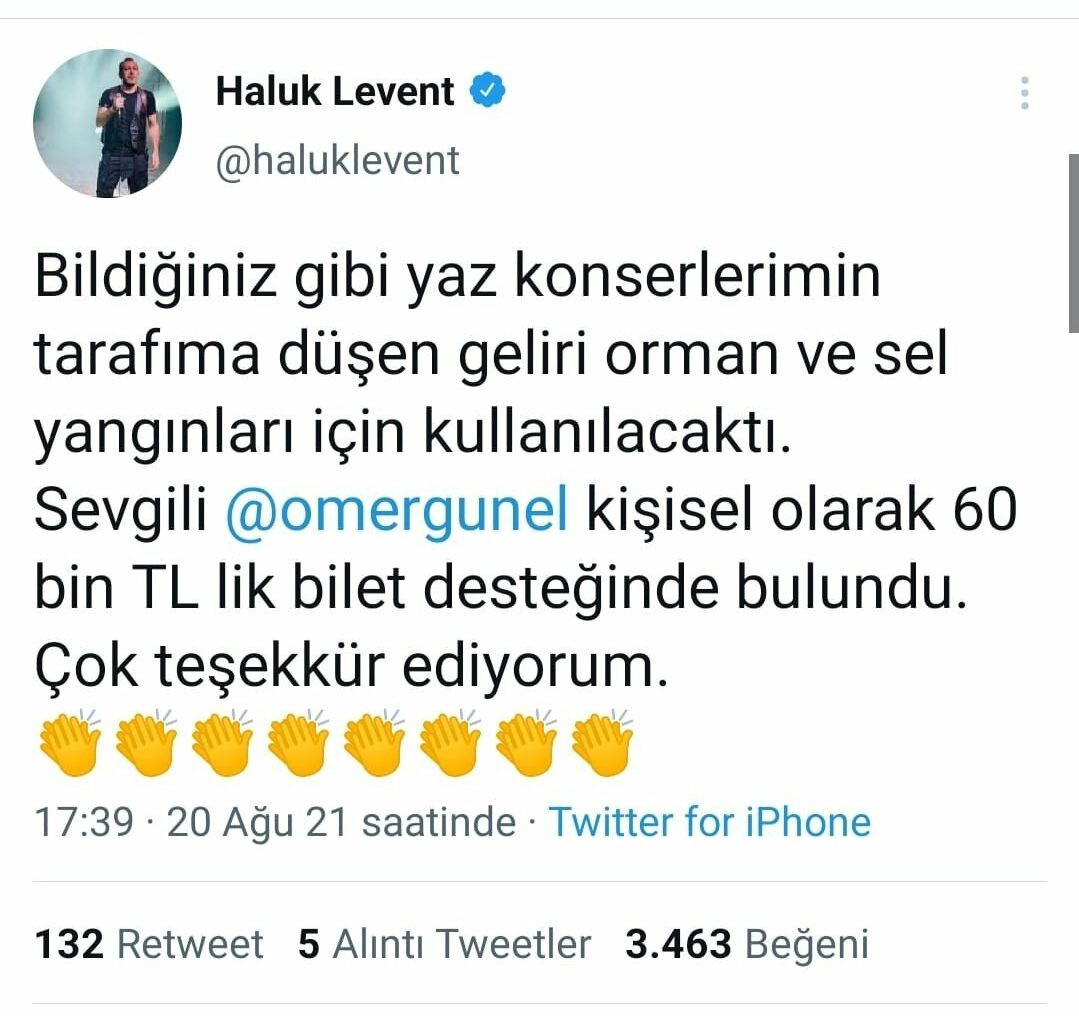Open Haluk Levent's profile picture
Viewport: 1079px width, 1016px height.
107,123
